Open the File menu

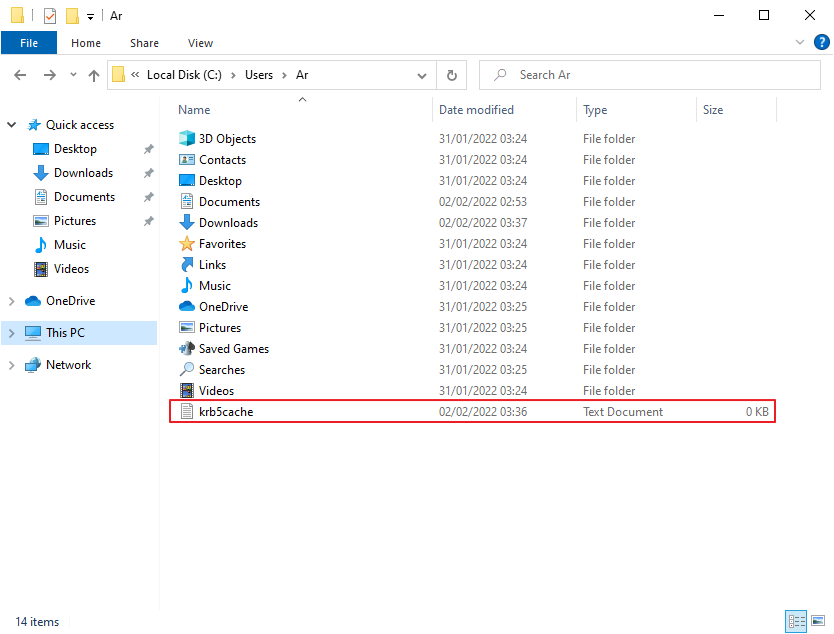pos(29,43)
